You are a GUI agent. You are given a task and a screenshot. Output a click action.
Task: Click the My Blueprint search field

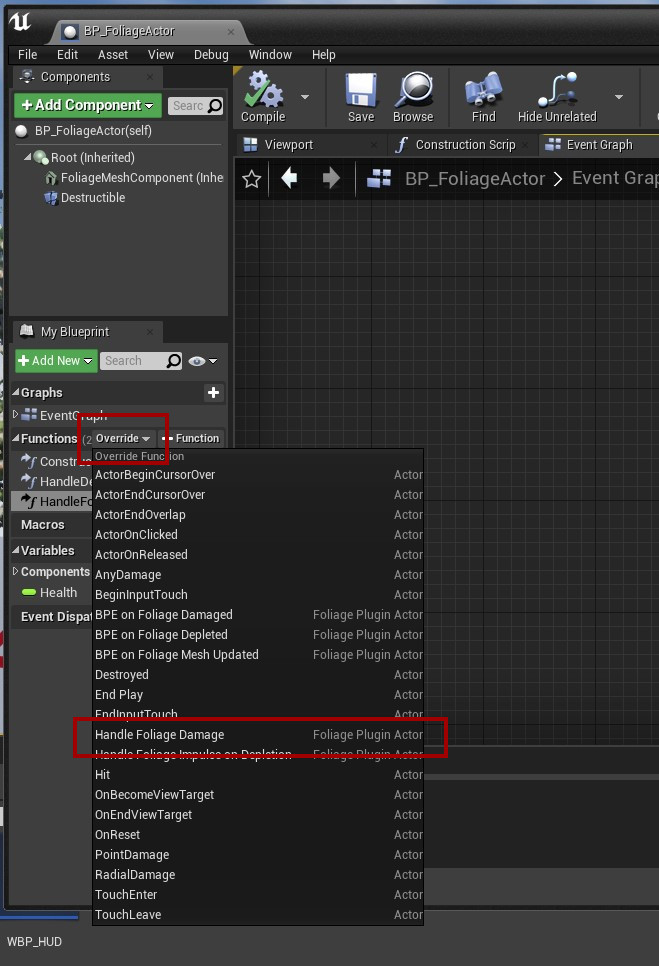[142, 361]
